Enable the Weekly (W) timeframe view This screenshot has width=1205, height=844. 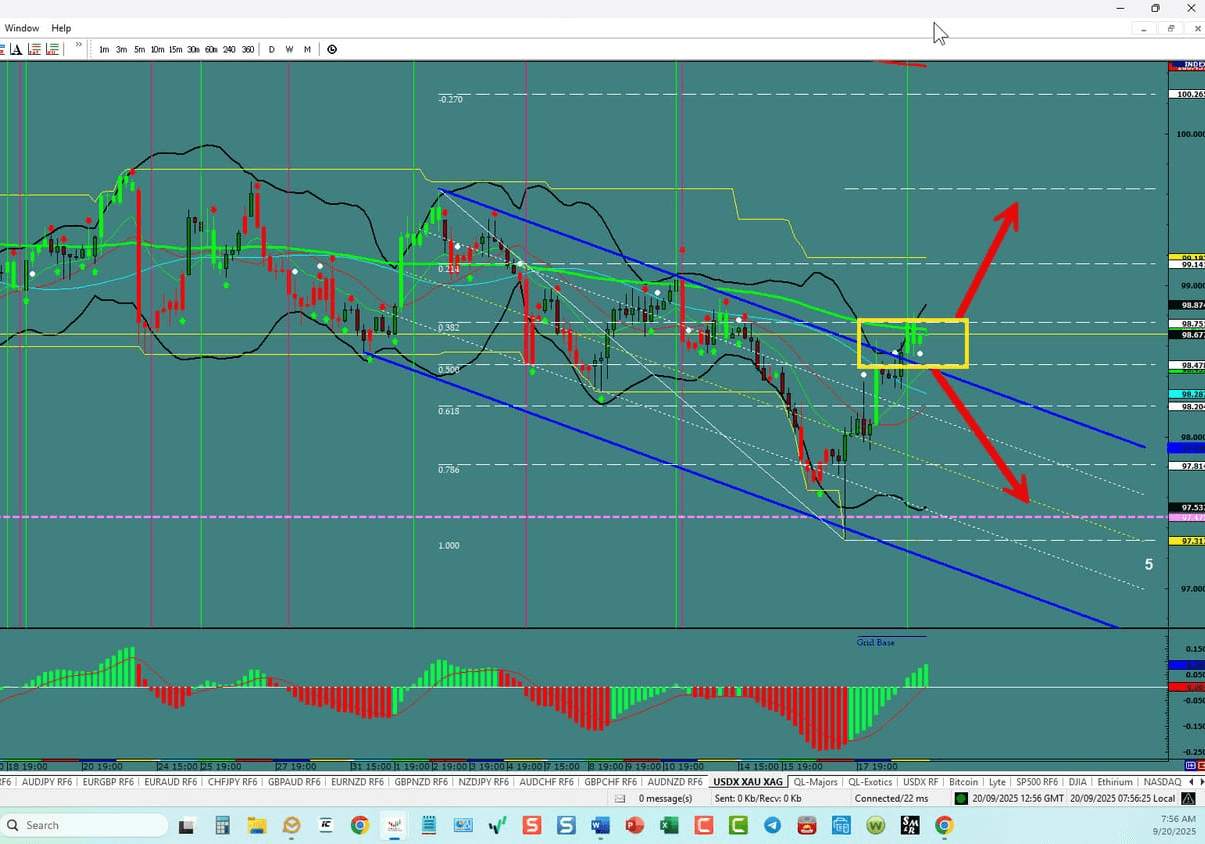[289, 49]
